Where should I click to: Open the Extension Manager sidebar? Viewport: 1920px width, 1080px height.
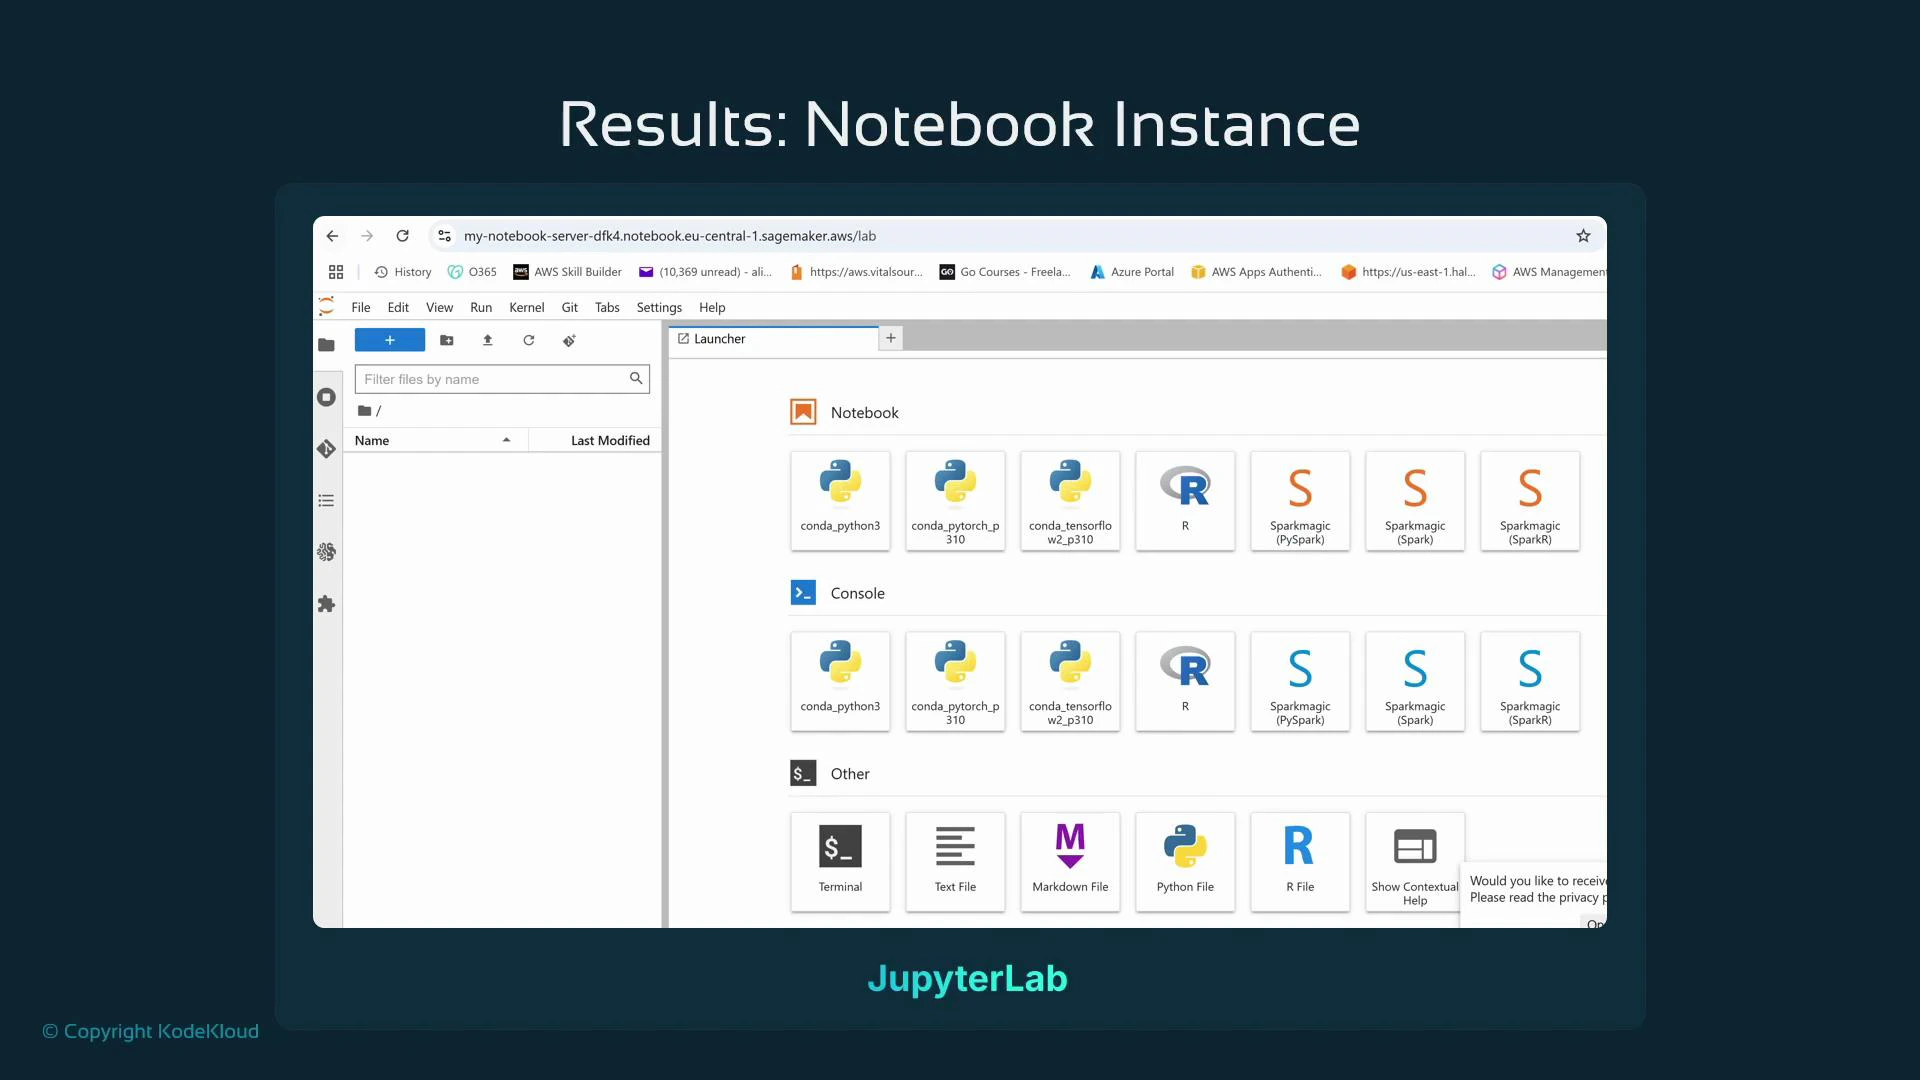[x=327, y=604]
